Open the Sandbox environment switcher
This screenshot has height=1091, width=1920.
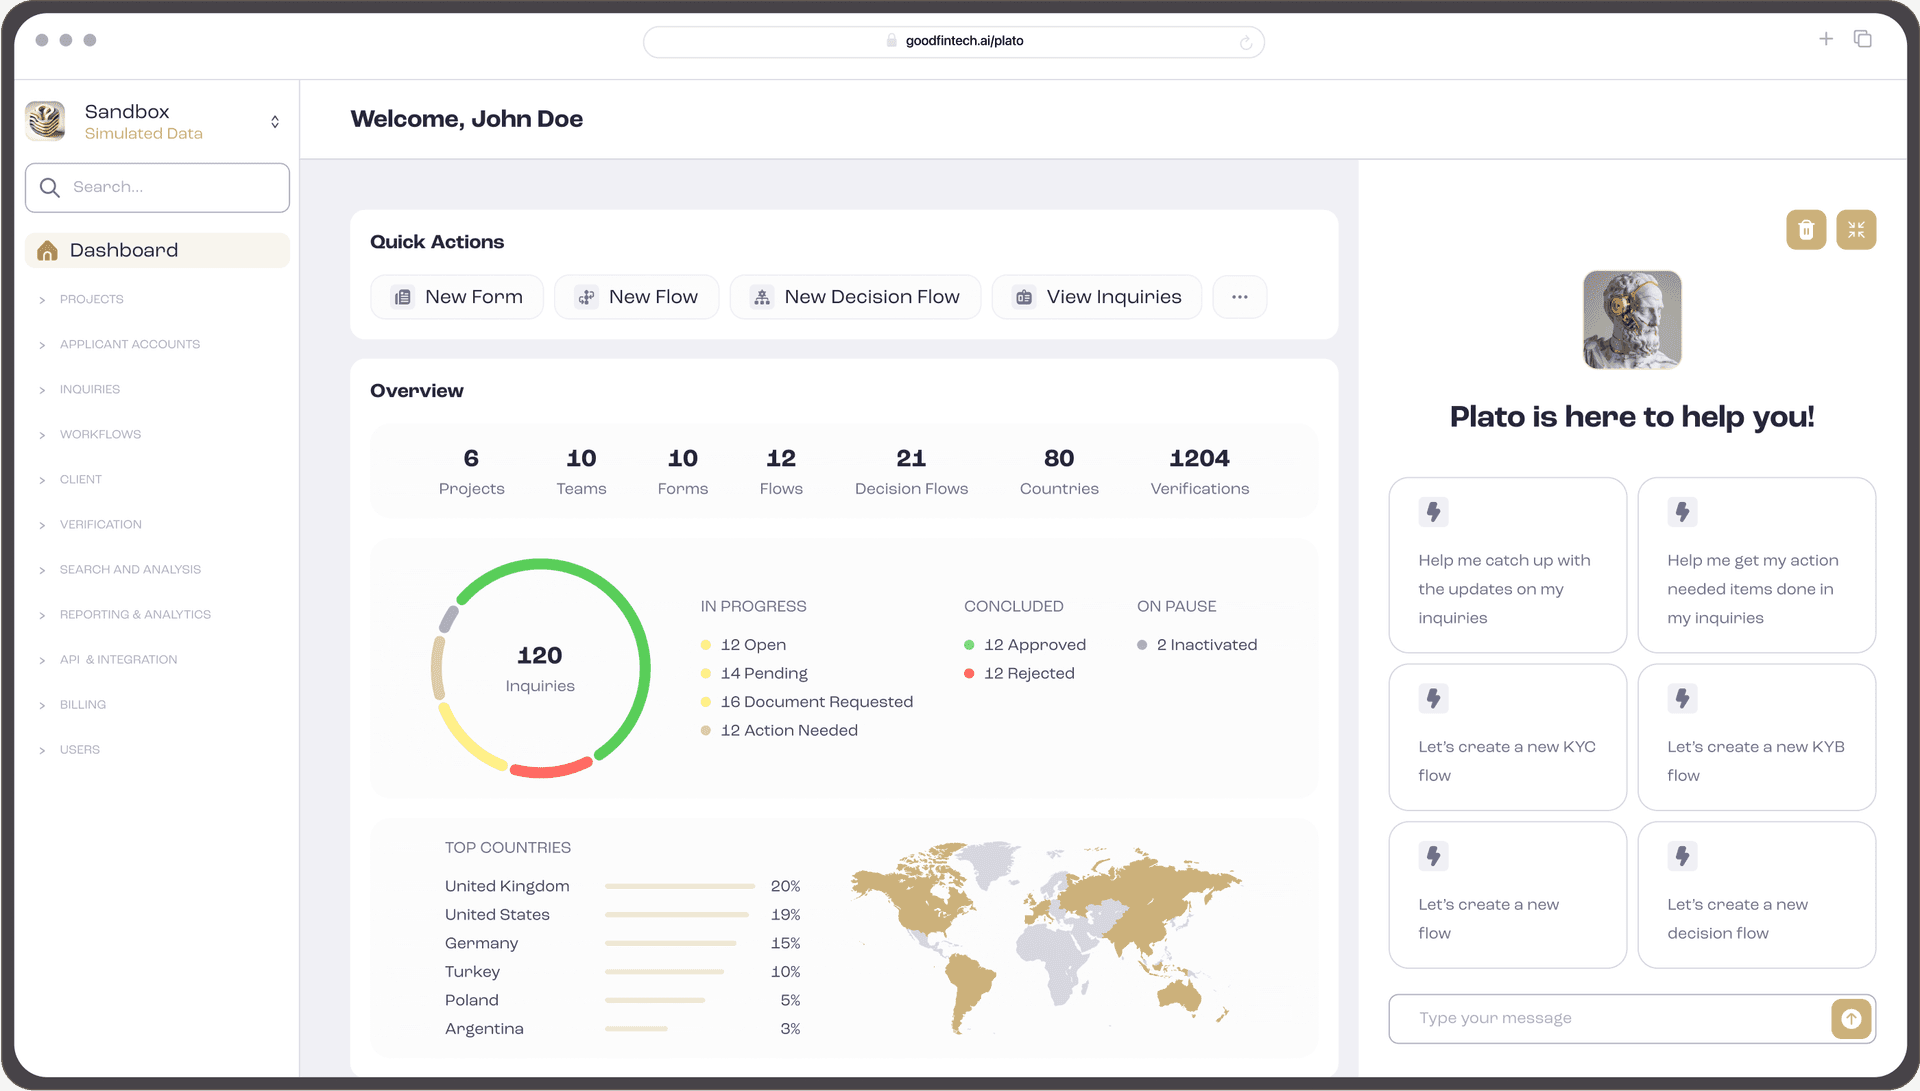tap(274, 122)
